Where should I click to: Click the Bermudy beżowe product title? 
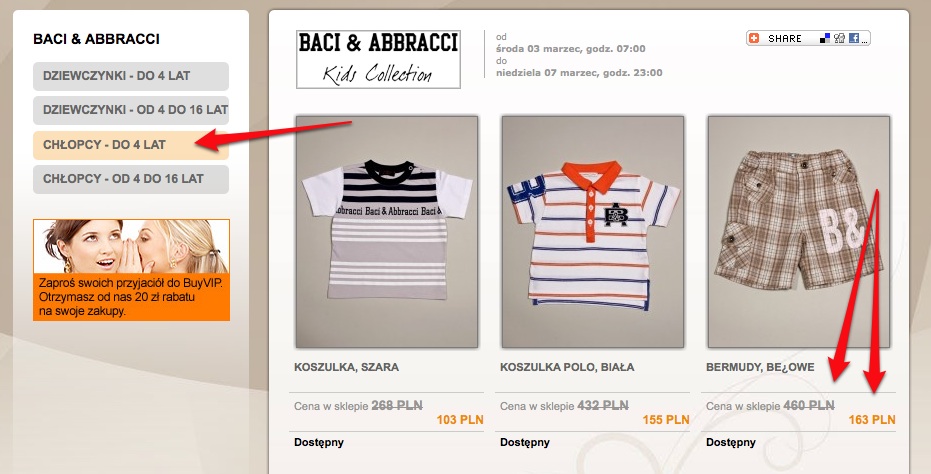760,367
